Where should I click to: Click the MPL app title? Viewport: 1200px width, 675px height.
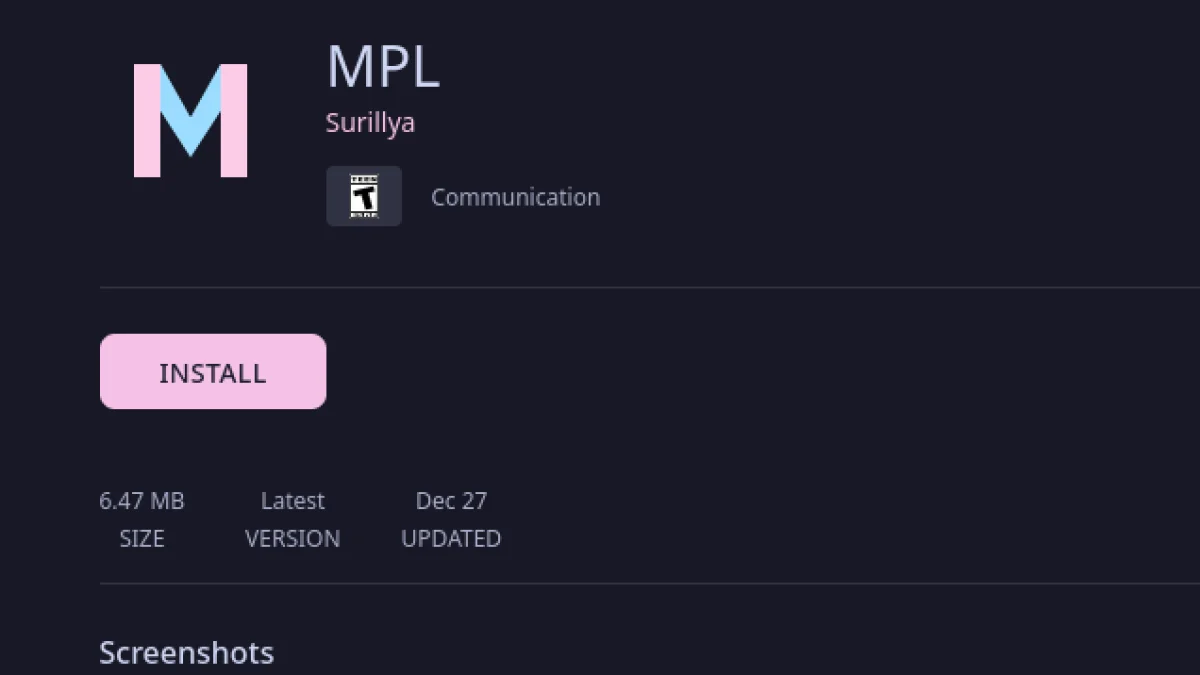pos(383,70)
